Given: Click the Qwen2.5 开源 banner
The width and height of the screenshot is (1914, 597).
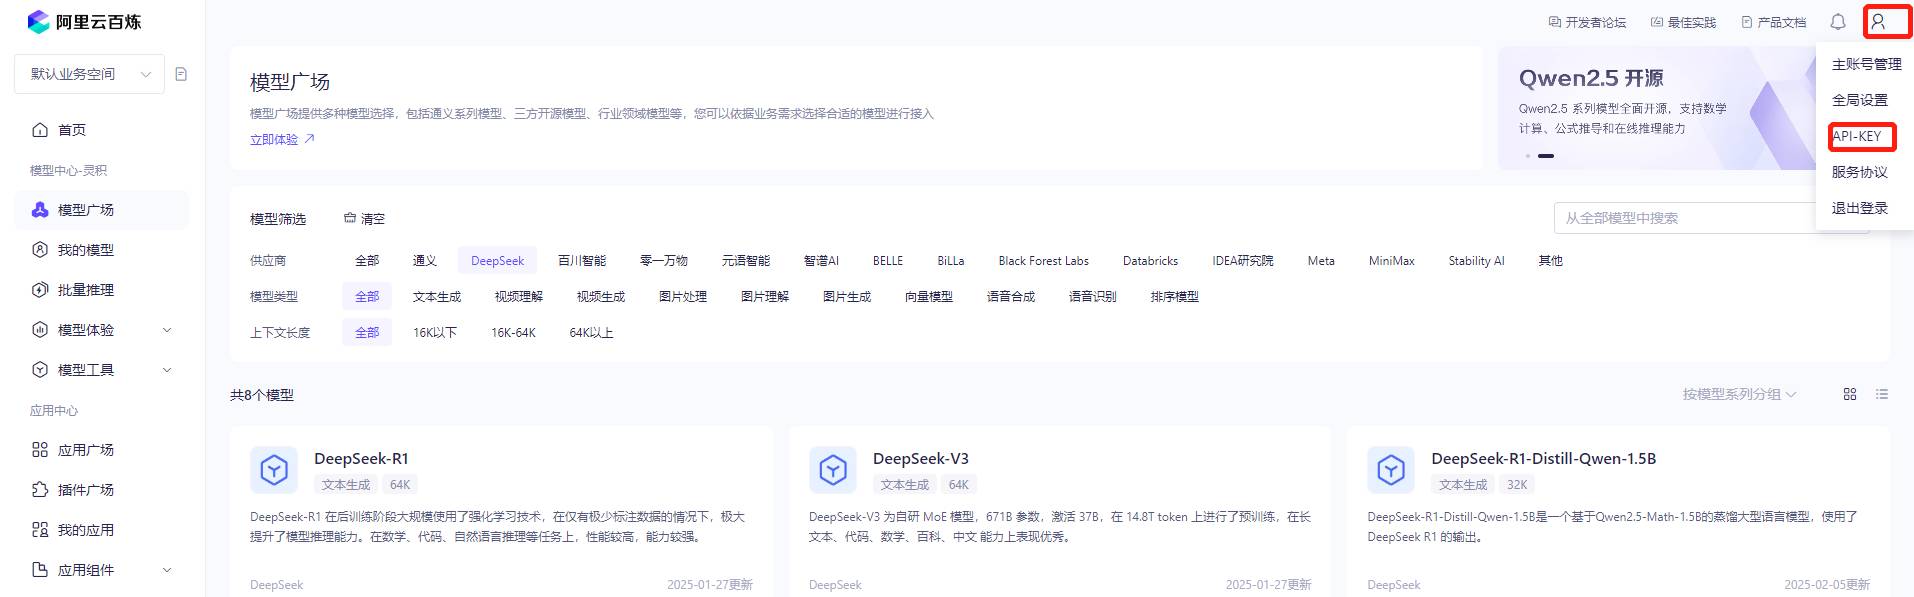Looking at the screenshot, I should click(x=1656, y=108).
